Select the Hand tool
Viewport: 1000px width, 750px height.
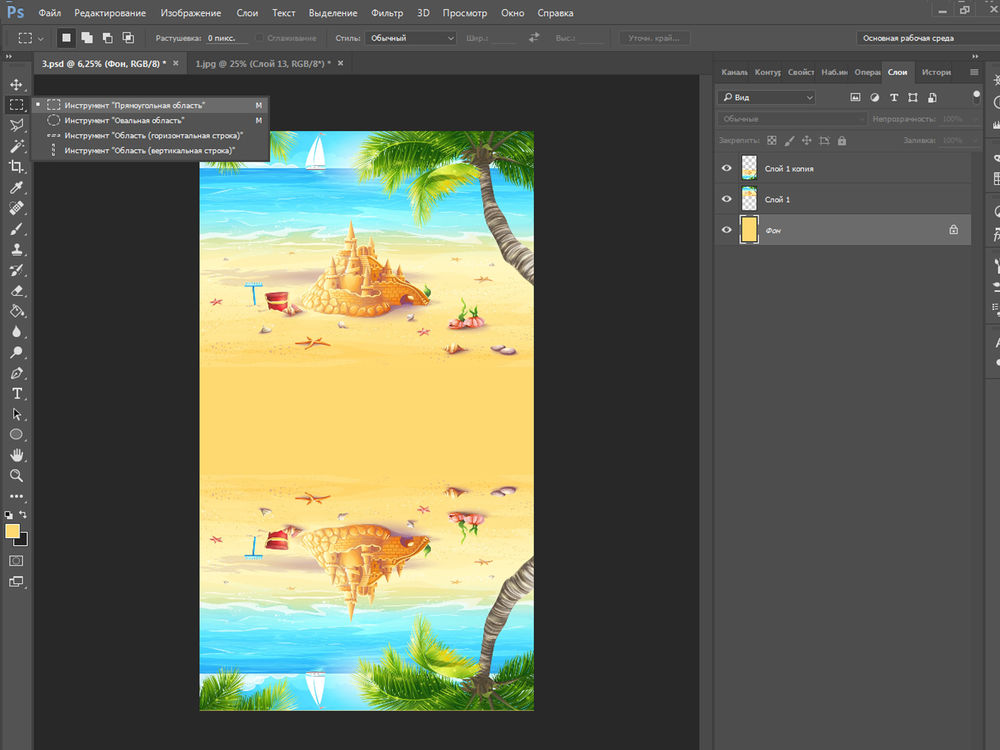pos(16,455)
